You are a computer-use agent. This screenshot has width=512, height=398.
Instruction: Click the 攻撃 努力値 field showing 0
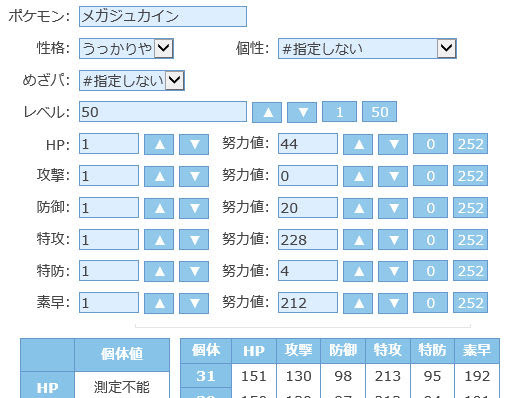tap(308, 176)
